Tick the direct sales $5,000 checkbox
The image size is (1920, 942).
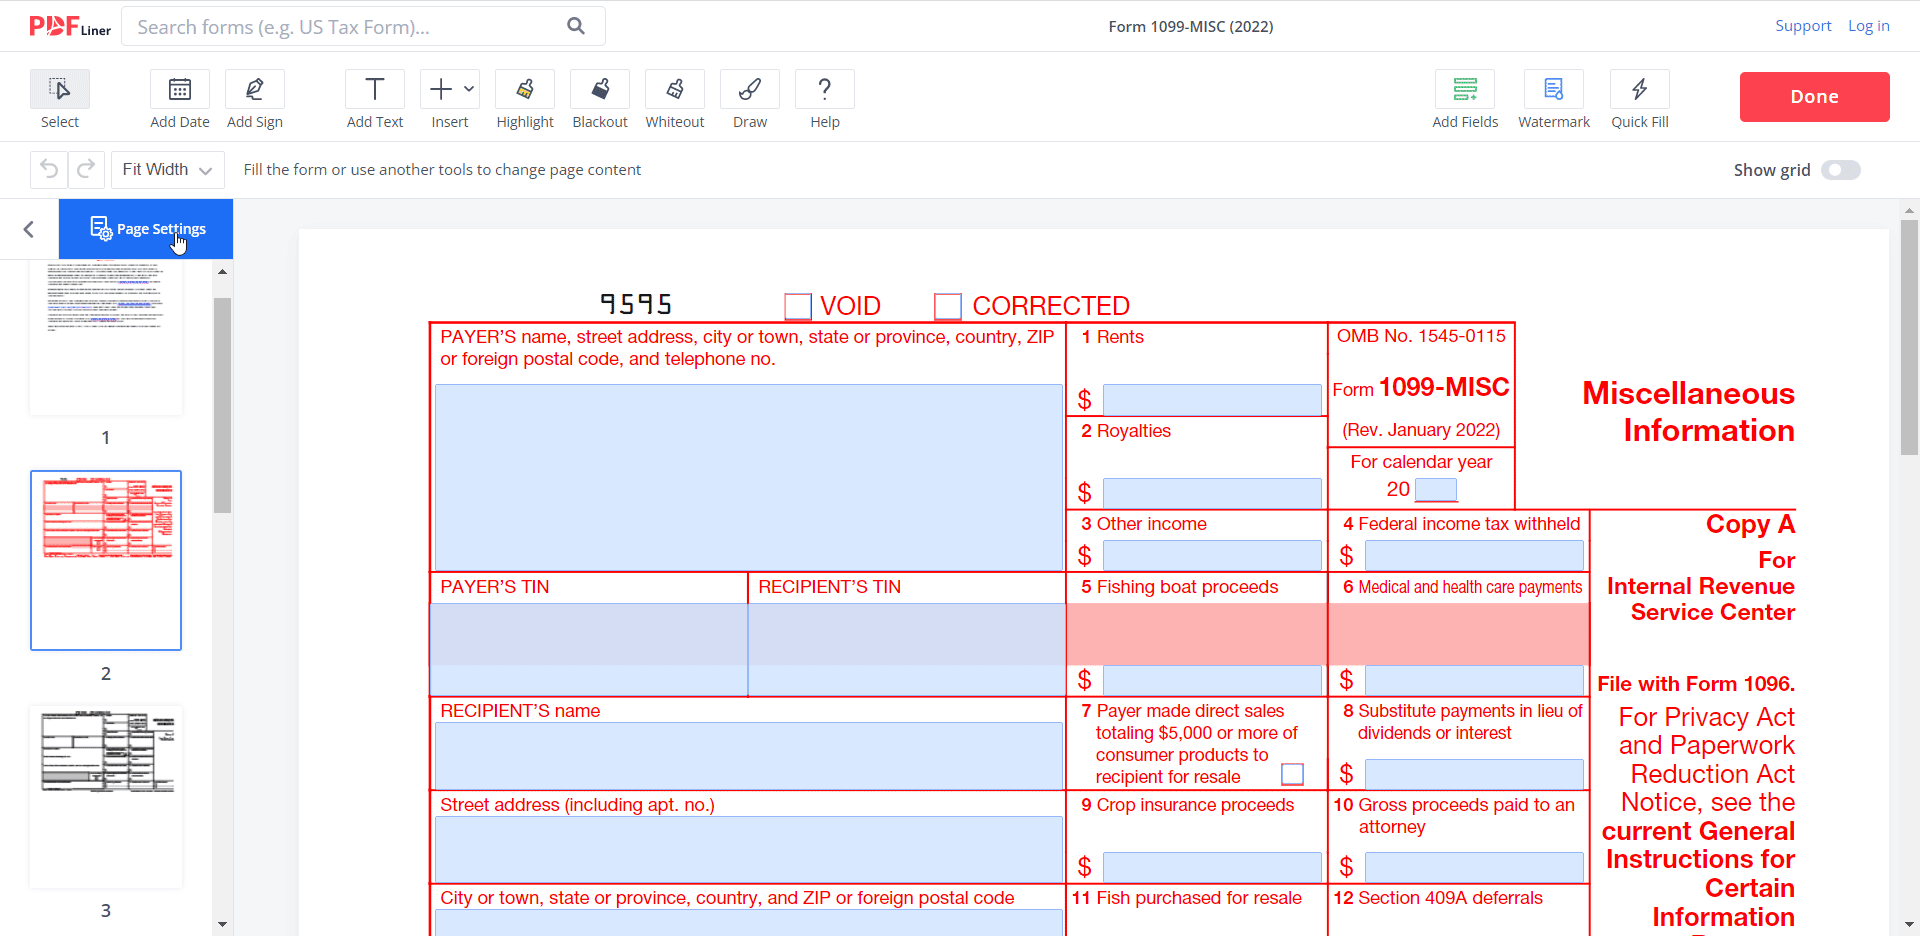(x=1292, y=774)
